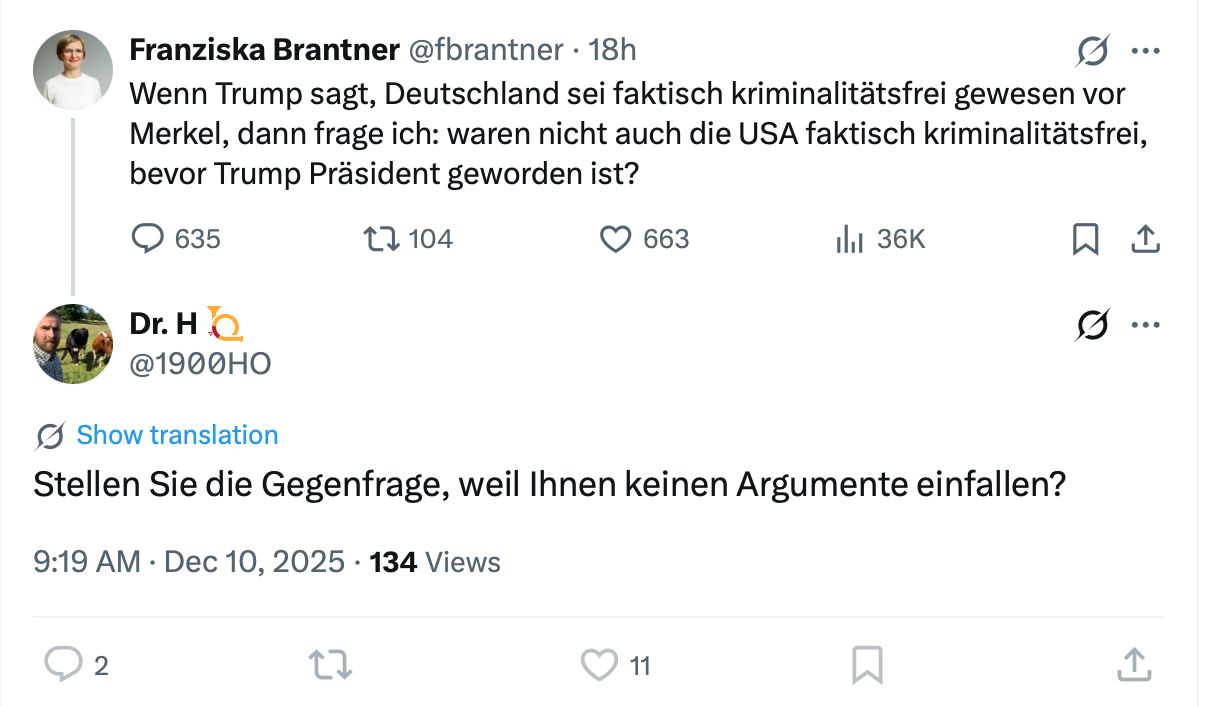Open the @1900HO profile handle
Viewport: 1222px width, 706px height.
[200, 364]
